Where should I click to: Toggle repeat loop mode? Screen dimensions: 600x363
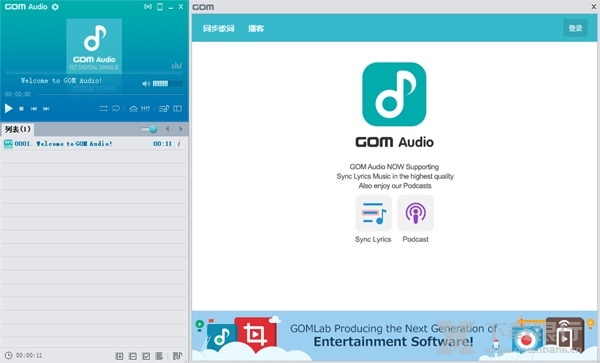[116, 109]
